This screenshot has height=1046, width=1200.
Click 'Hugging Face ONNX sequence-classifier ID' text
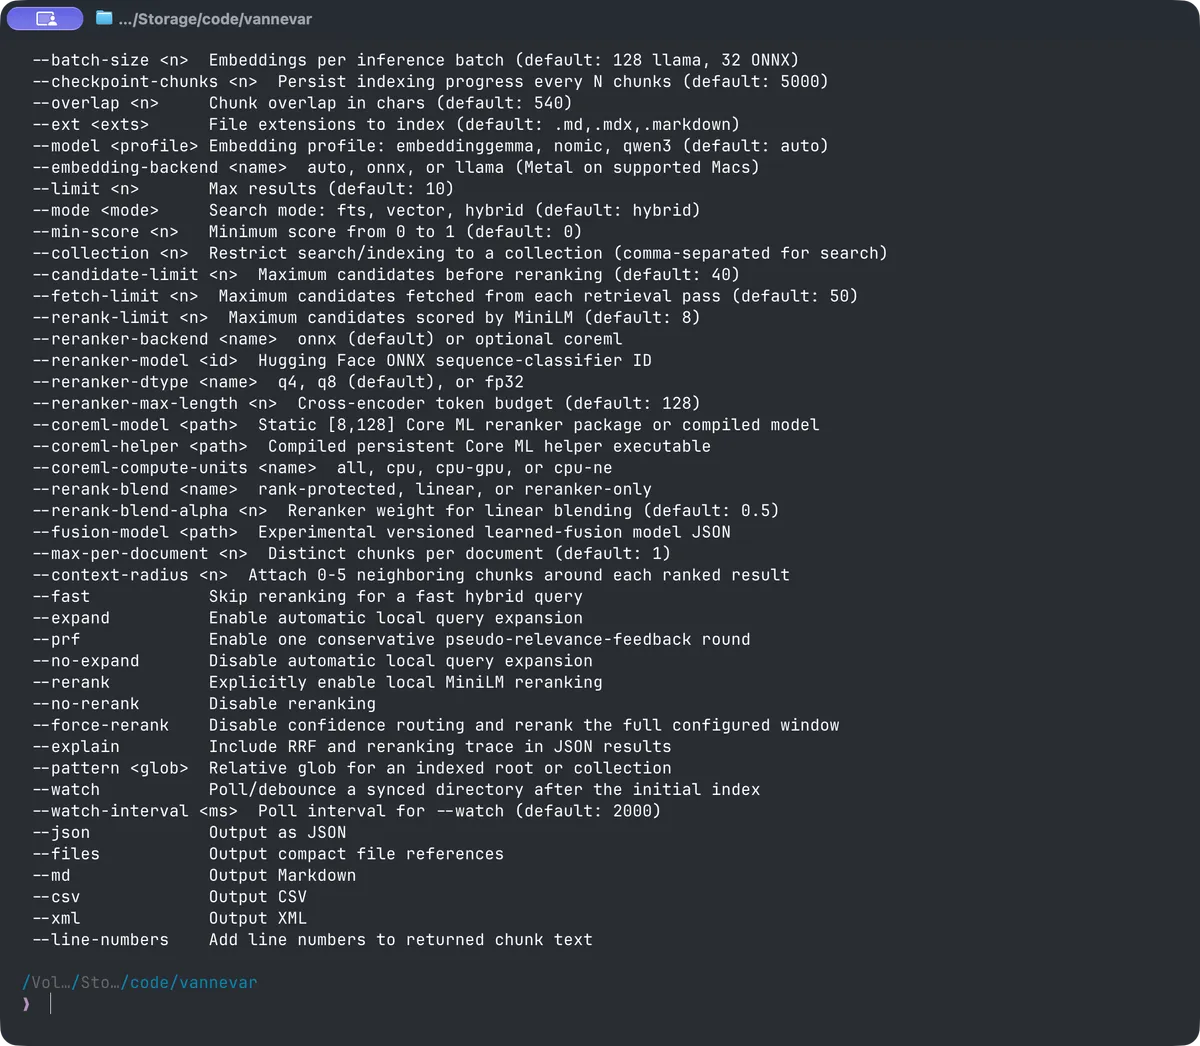coord(455,361)
